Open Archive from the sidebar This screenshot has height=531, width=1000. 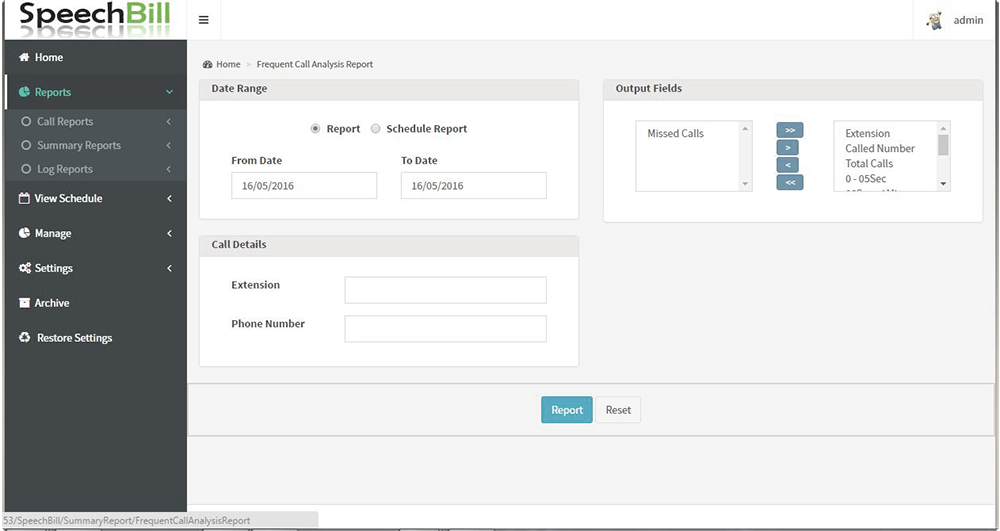coord(52,303)
